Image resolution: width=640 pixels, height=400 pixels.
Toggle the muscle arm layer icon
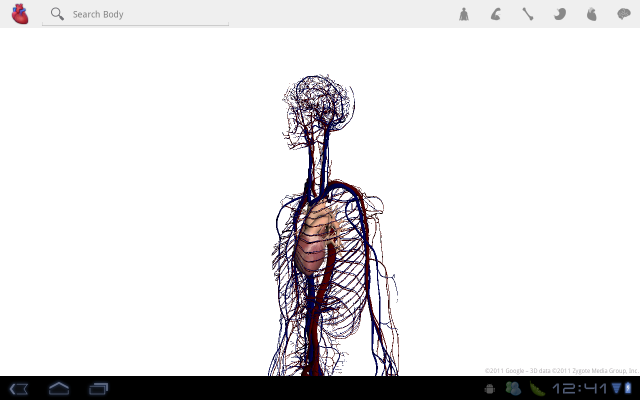[x=496, y=14]
